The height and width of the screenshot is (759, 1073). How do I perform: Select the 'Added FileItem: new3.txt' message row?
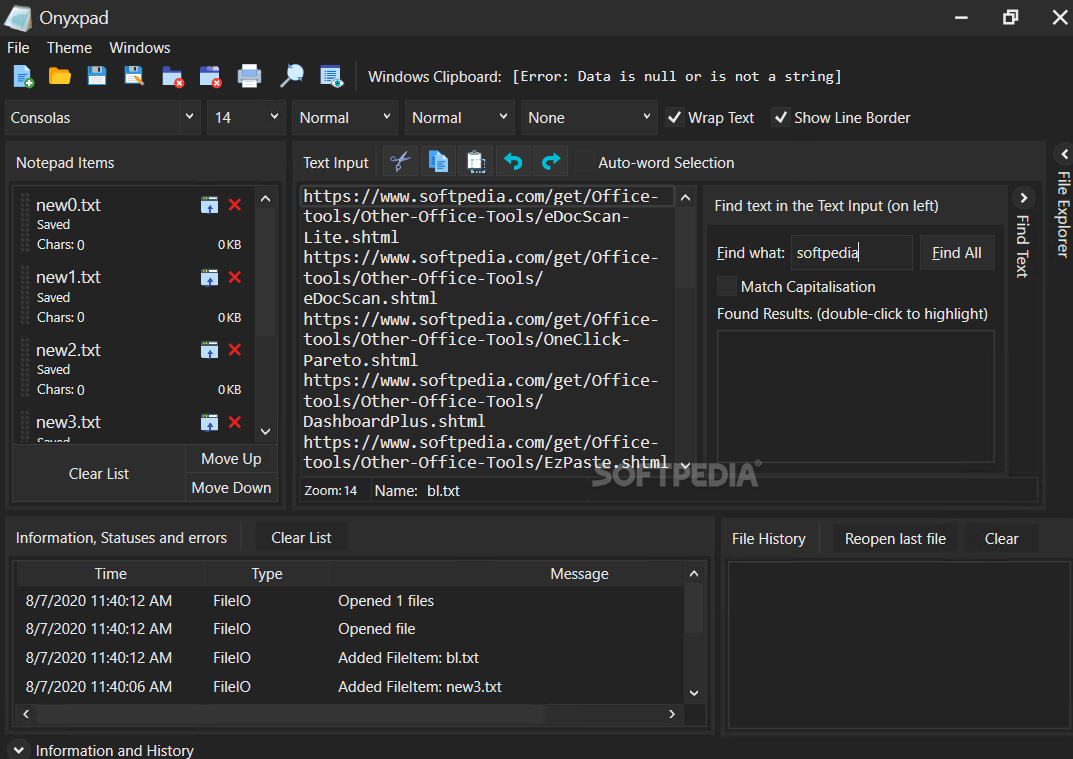pos(350,686)
